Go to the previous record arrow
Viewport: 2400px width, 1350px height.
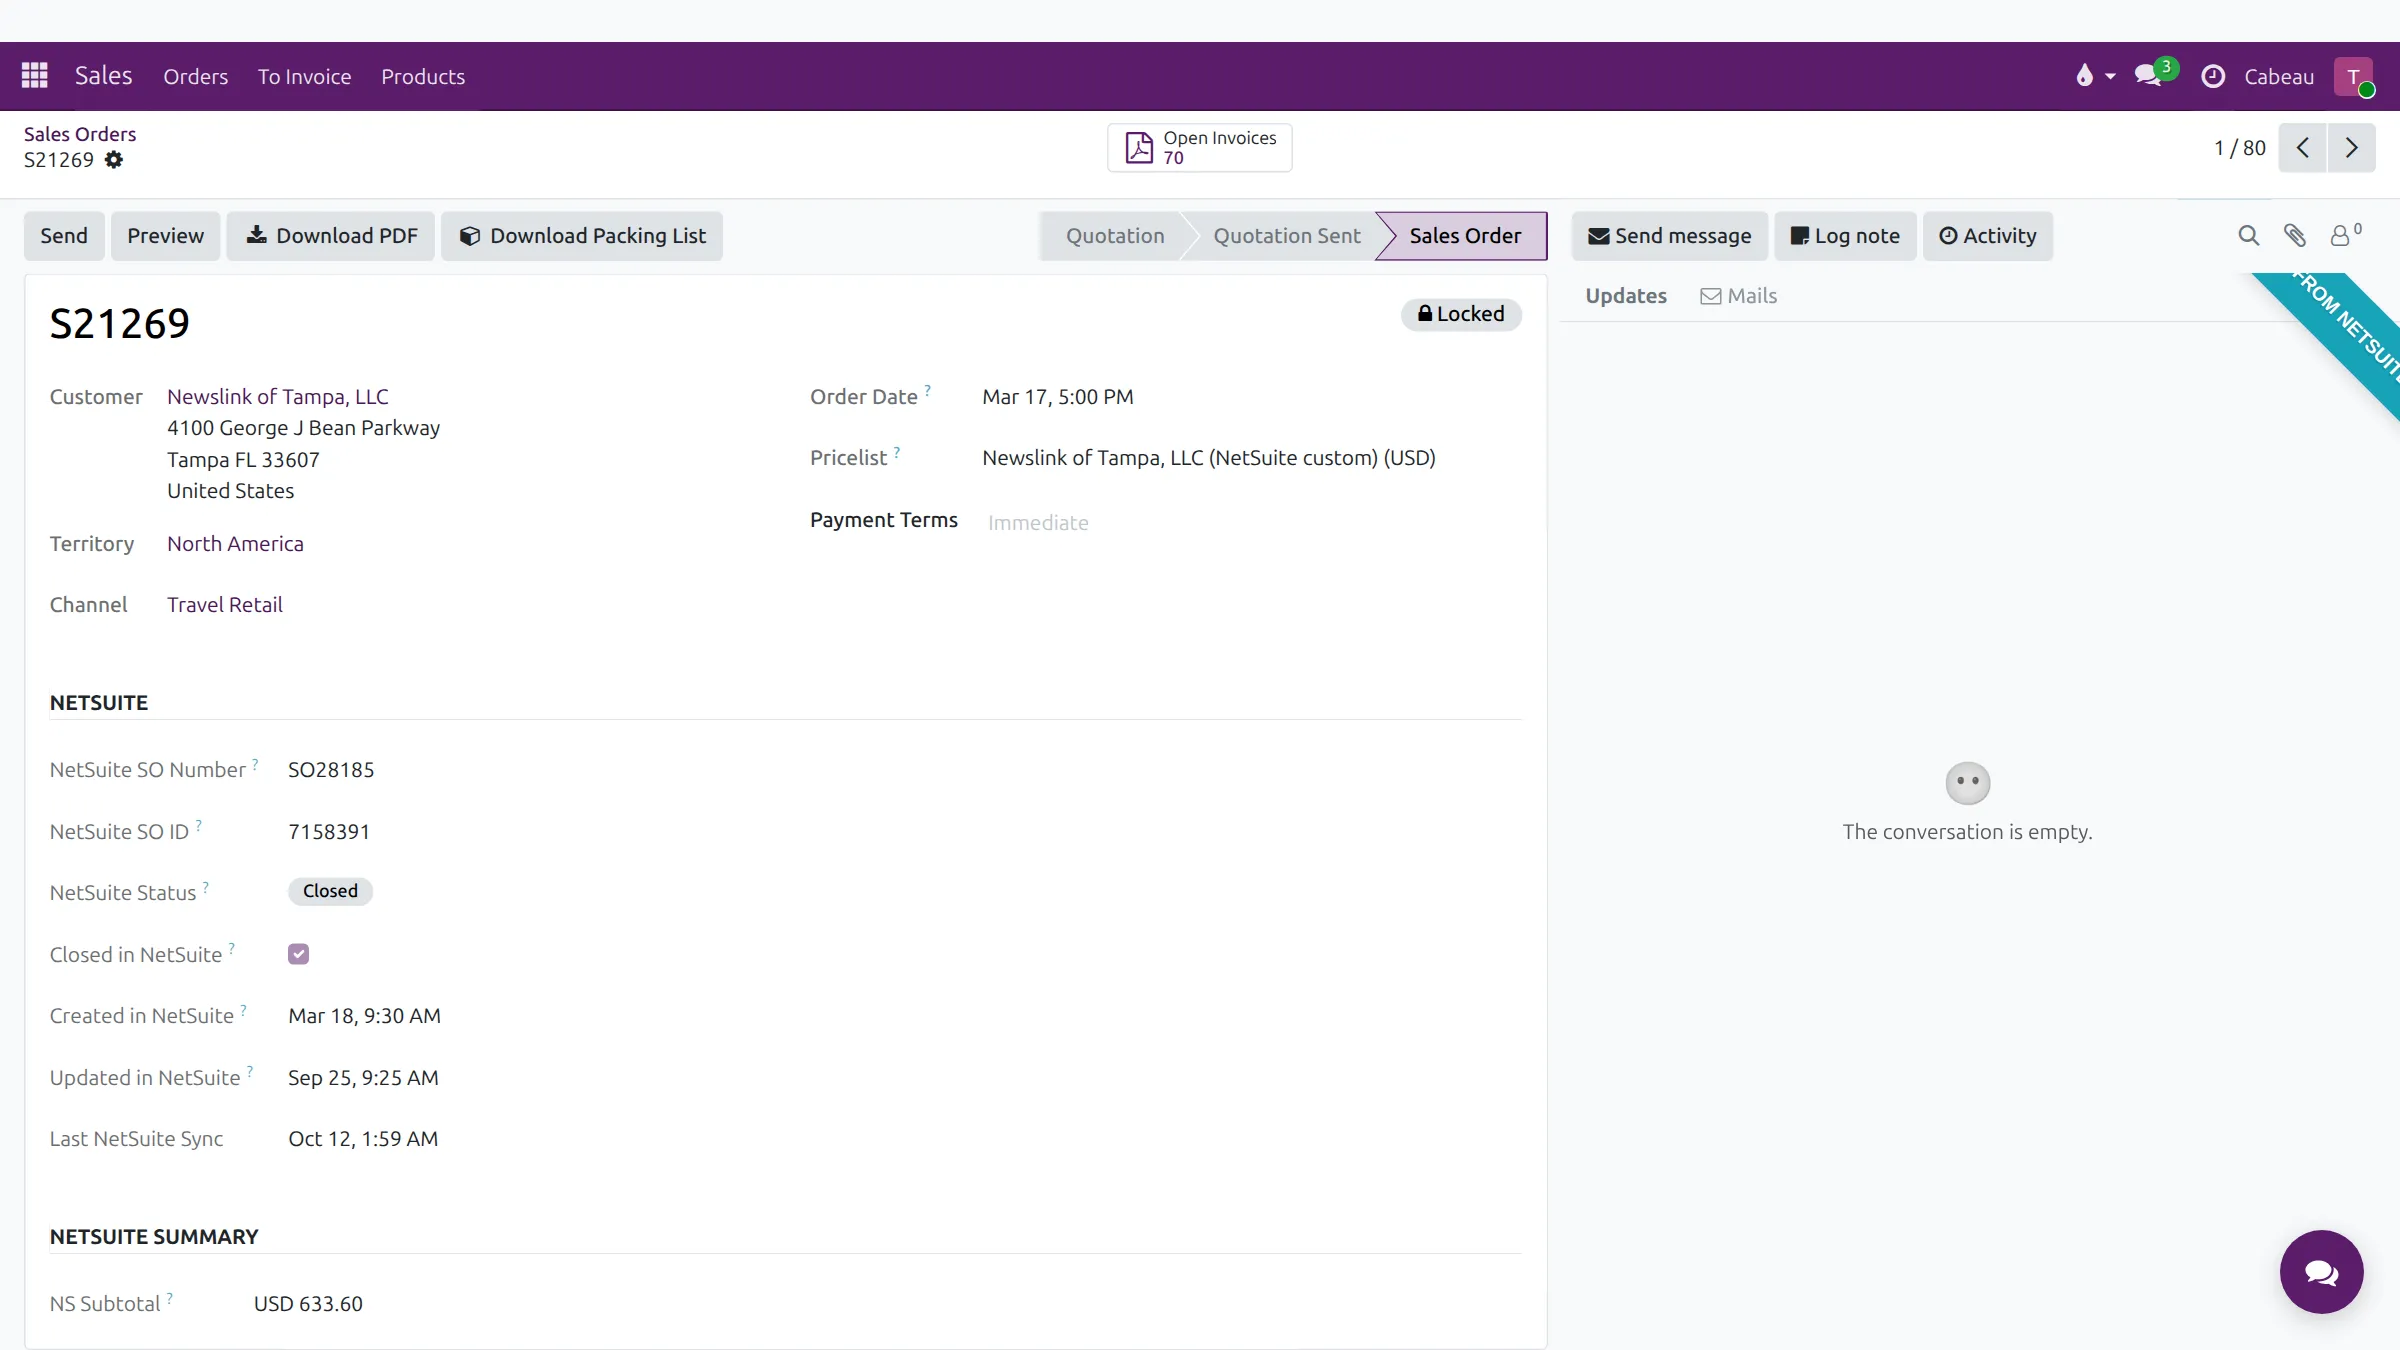pos(2303,148)
